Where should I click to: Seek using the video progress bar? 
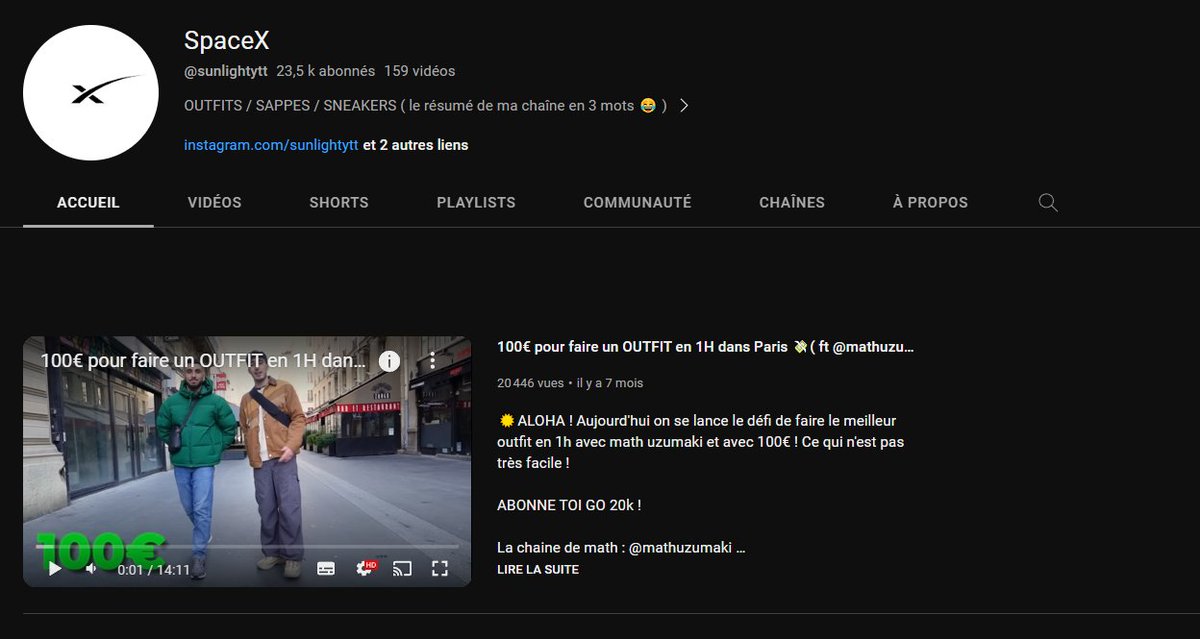[247, 547]
